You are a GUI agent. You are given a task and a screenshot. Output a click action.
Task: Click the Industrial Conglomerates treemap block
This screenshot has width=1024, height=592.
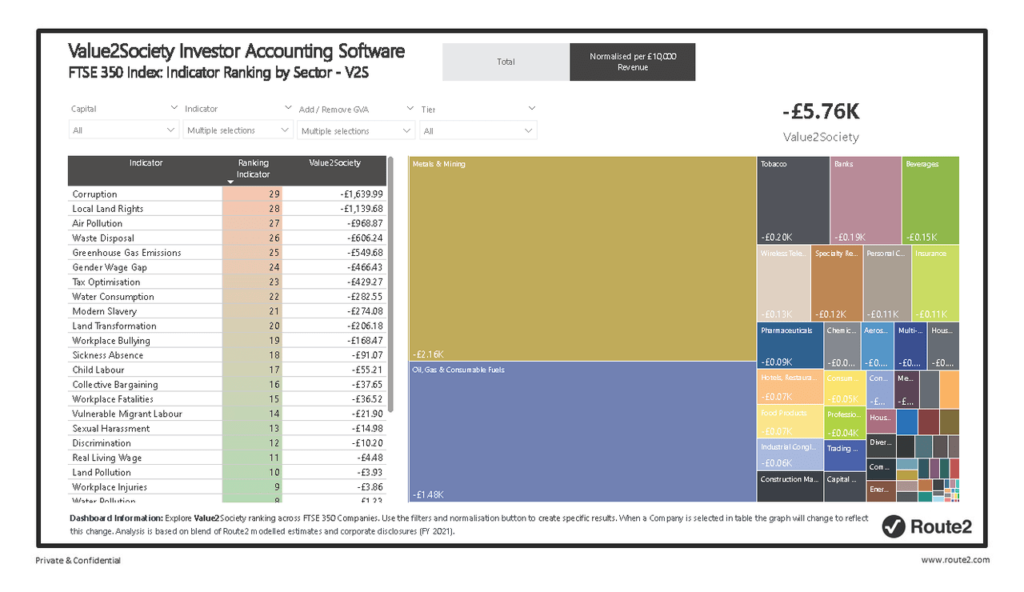pos(790,454)
